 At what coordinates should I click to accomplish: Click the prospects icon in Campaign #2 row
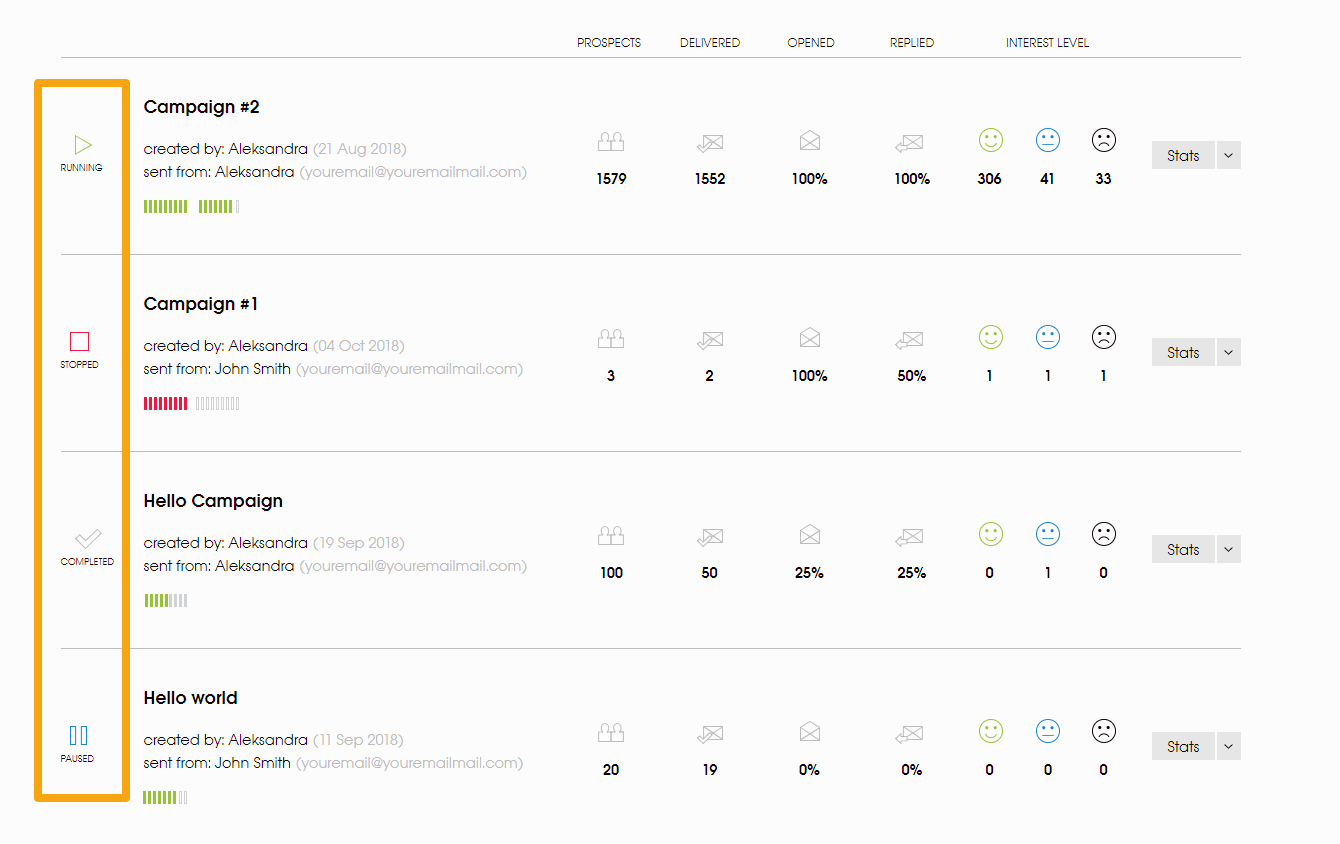[611, 142]
